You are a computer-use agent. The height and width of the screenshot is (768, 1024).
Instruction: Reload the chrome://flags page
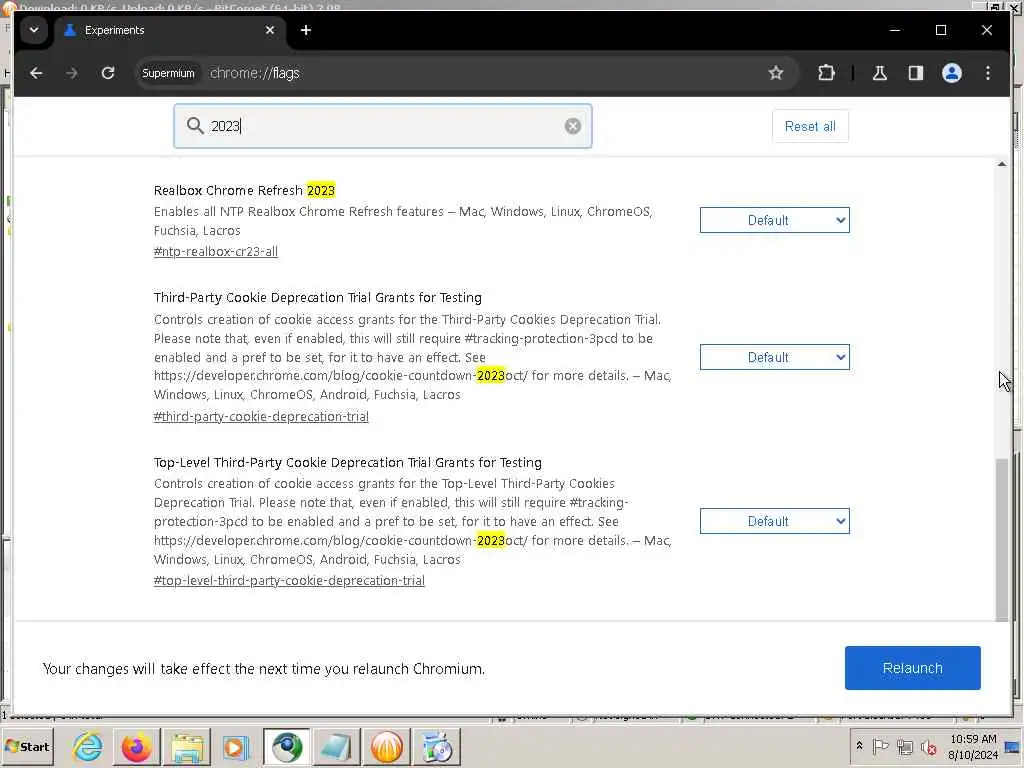[x=108, y=73]
